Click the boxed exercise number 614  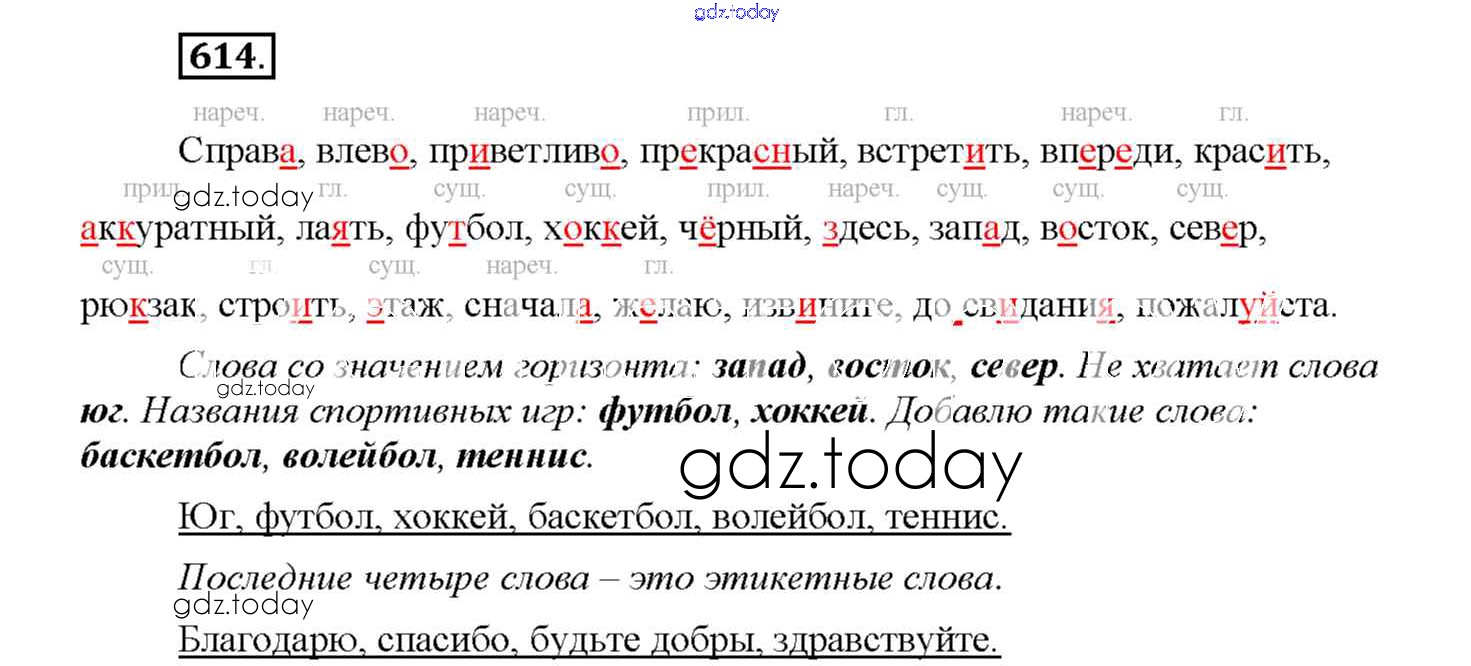point(226,57)
